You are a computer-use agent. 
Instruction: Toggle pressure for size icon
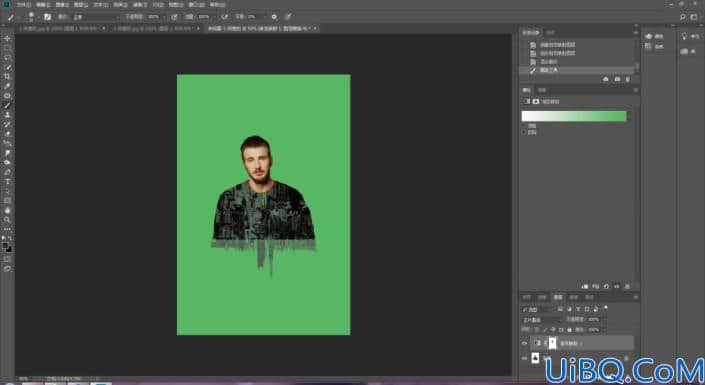coord(288,17)
